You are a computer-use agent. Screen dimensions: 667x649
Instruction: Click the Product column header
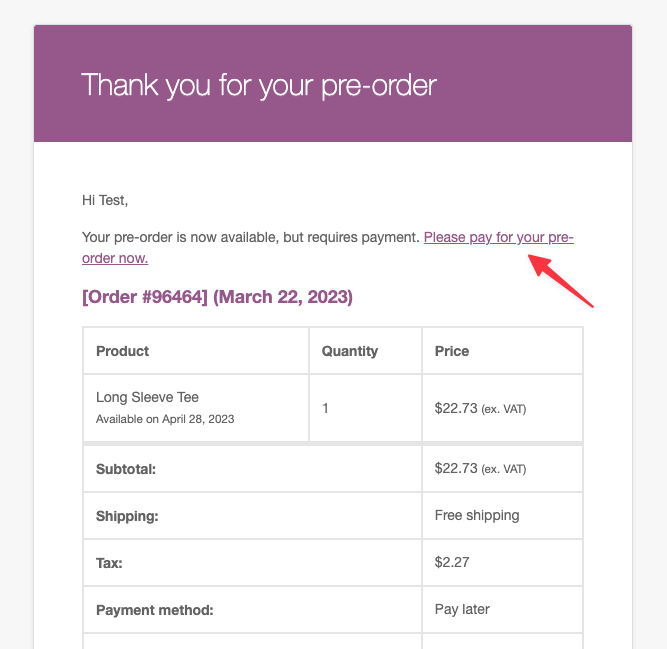(122, 351)
